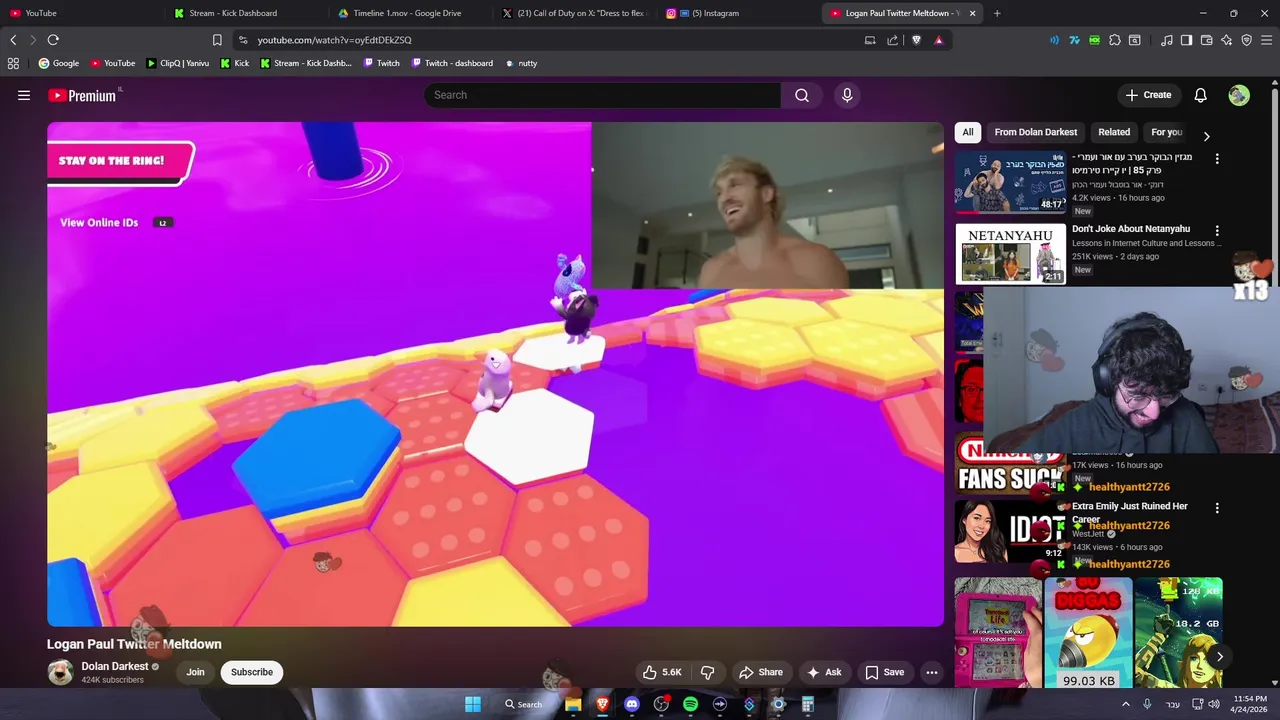Open Dolan Darkest channel avatar
This screenshot has width=1280, height=720.
pos(60,672)
